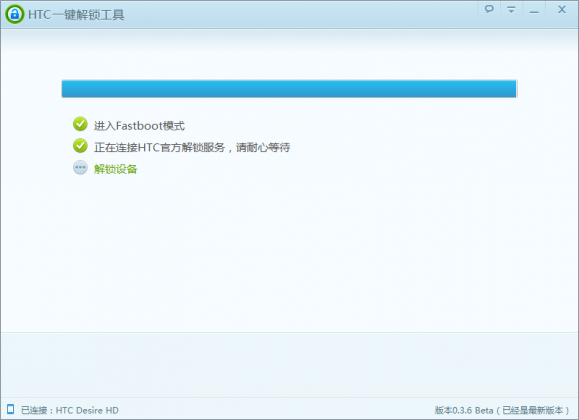Click the HTC一键解锁工具 window title
The width and height of the screenshot is (579, 420).
tap(76, 15)
